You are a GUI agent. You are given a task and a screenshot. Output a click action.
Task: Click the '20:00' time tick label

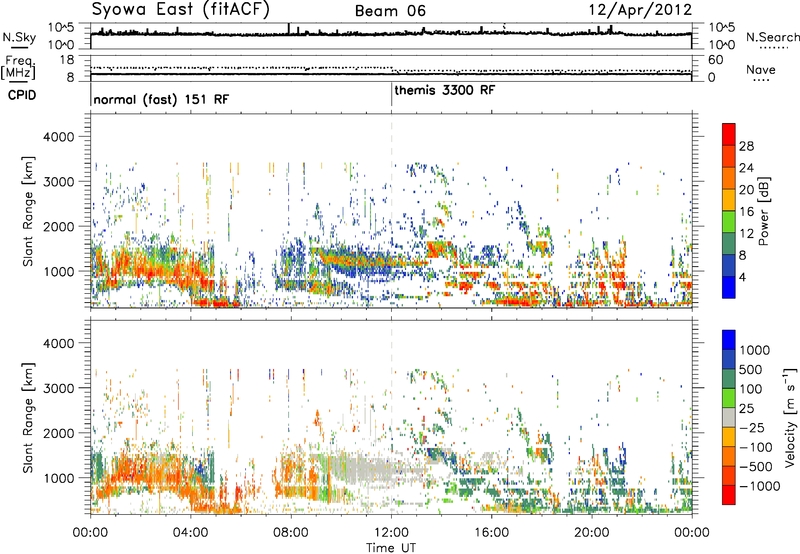coord(592,533)
